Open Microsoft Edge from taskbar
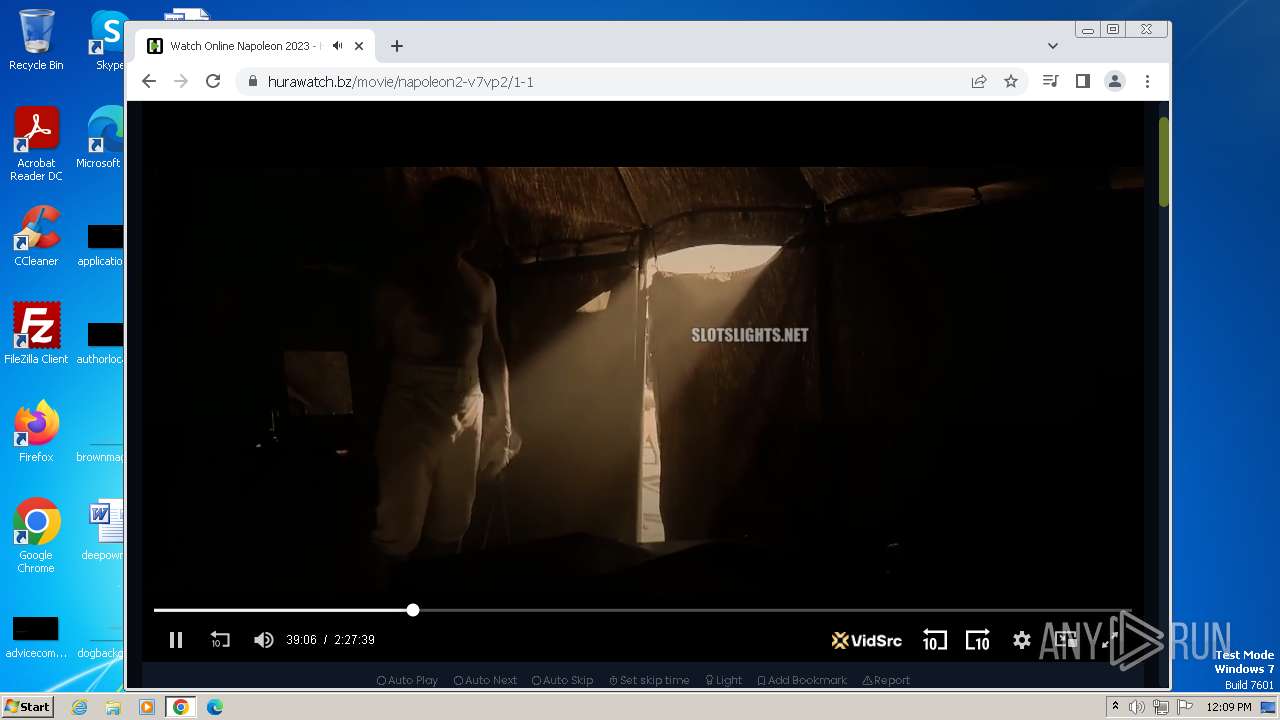The height and width of the screenshot is (720, 1280). point(214,707)
